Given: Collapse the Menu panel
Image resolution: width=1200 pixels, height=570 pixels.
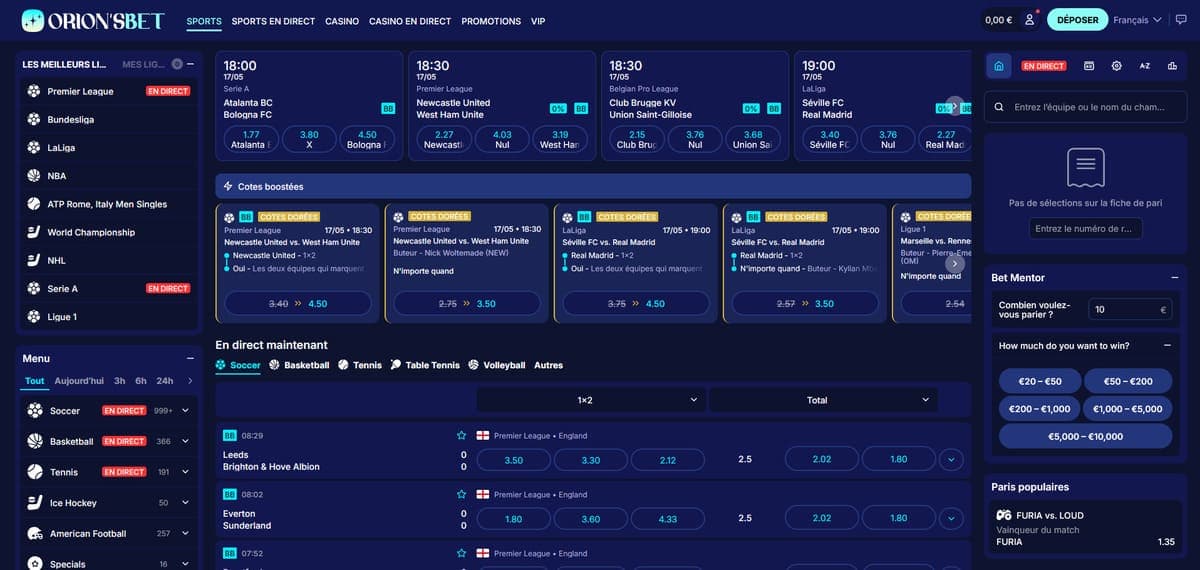Looking at the screenshot, I should coord(190,358).
